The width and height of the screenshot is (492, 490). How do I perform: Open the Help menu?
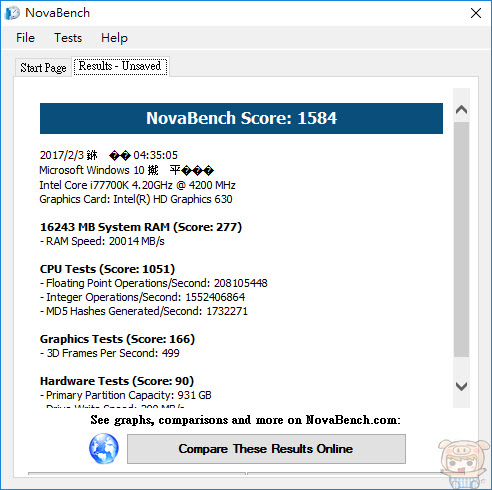pos(114,38)
